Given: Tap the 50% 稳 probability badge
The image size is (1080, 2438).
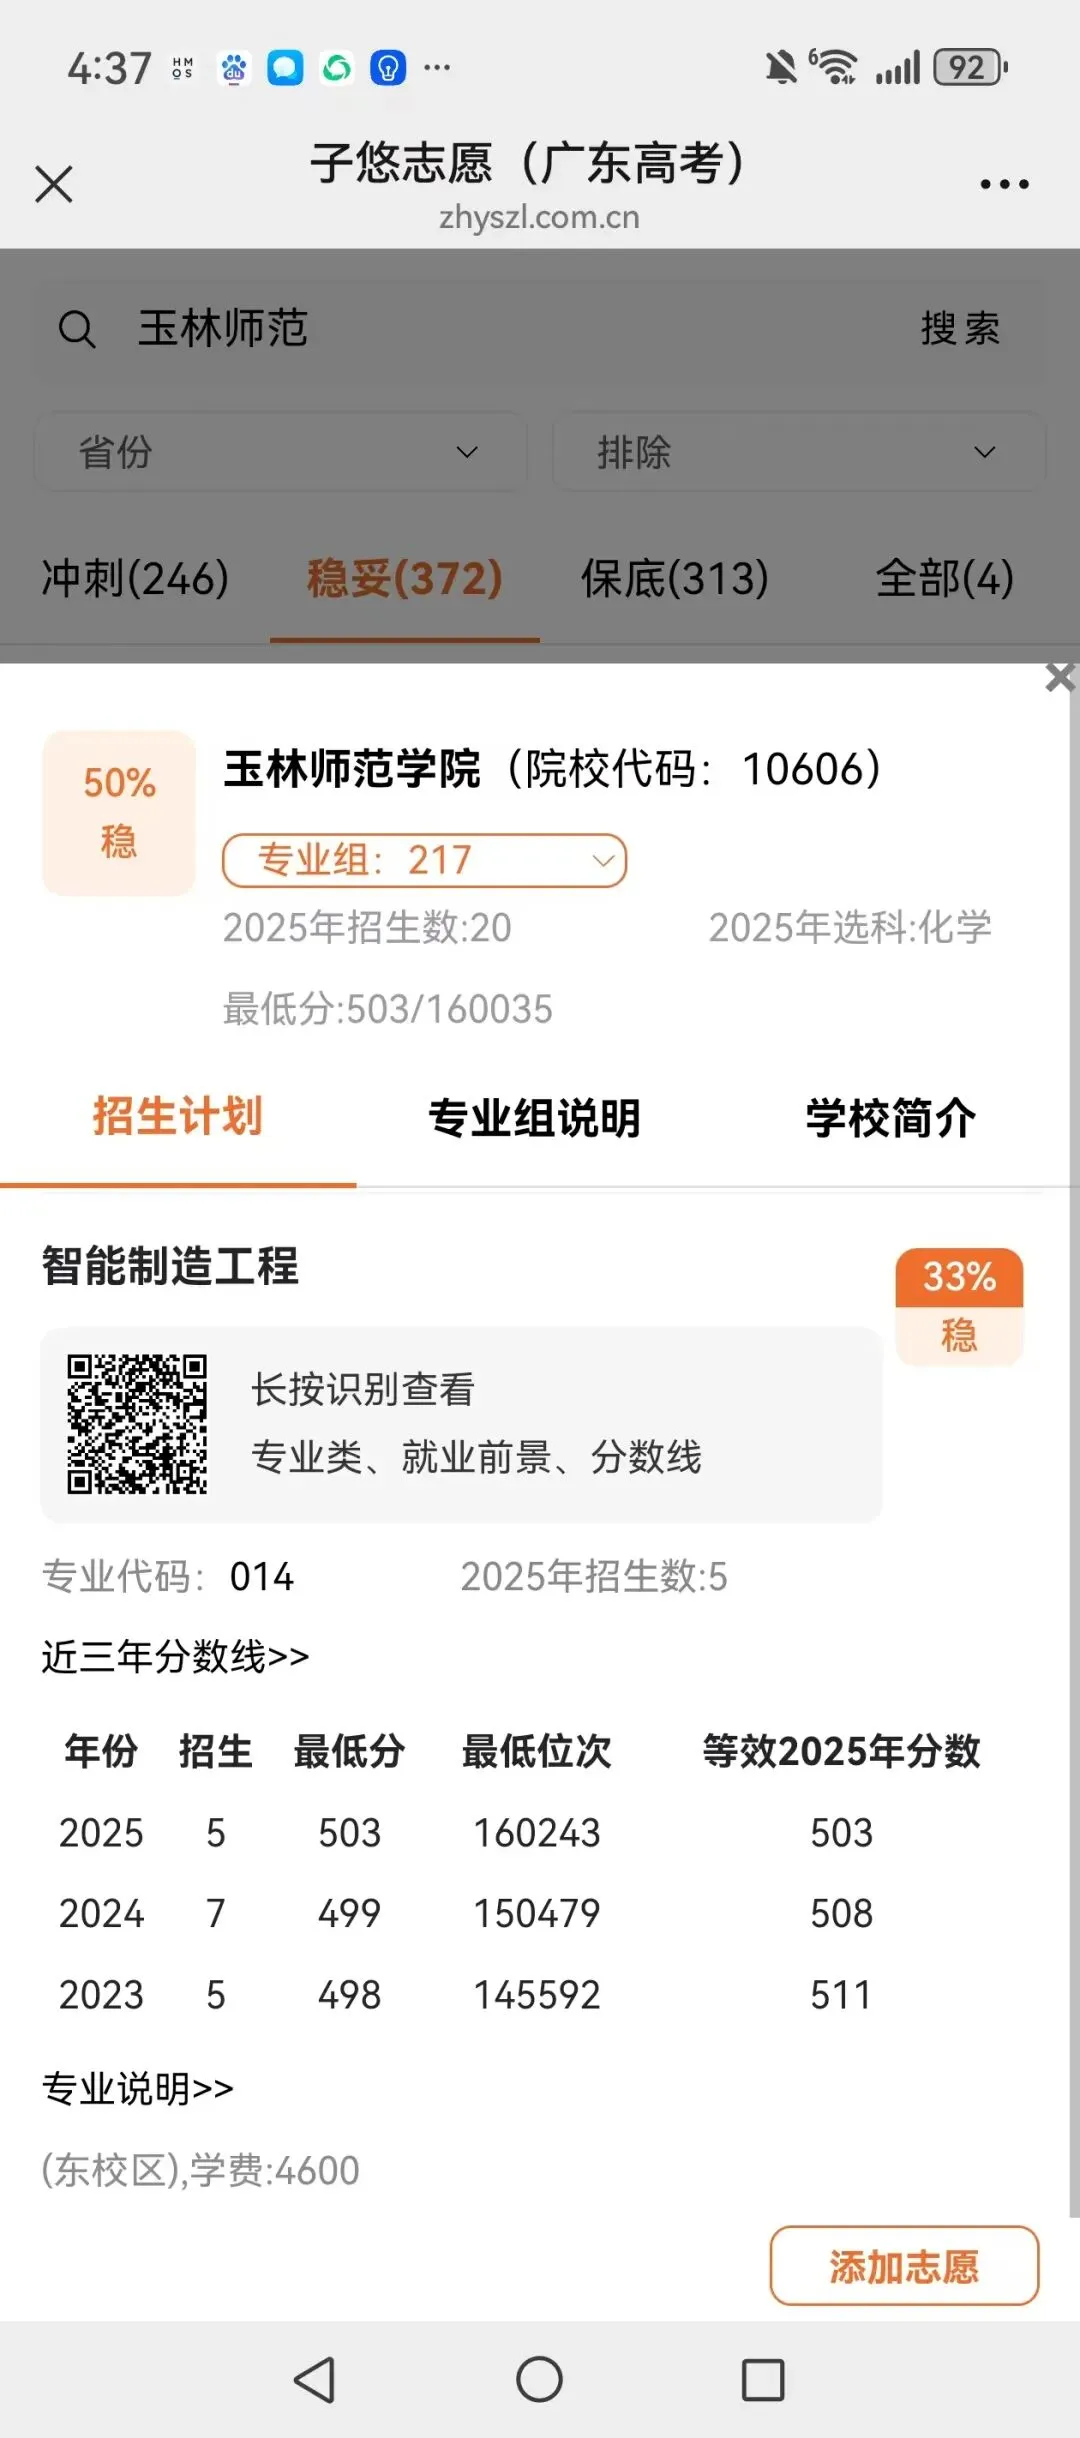Looking at the screenshot, I should [119, 812].
